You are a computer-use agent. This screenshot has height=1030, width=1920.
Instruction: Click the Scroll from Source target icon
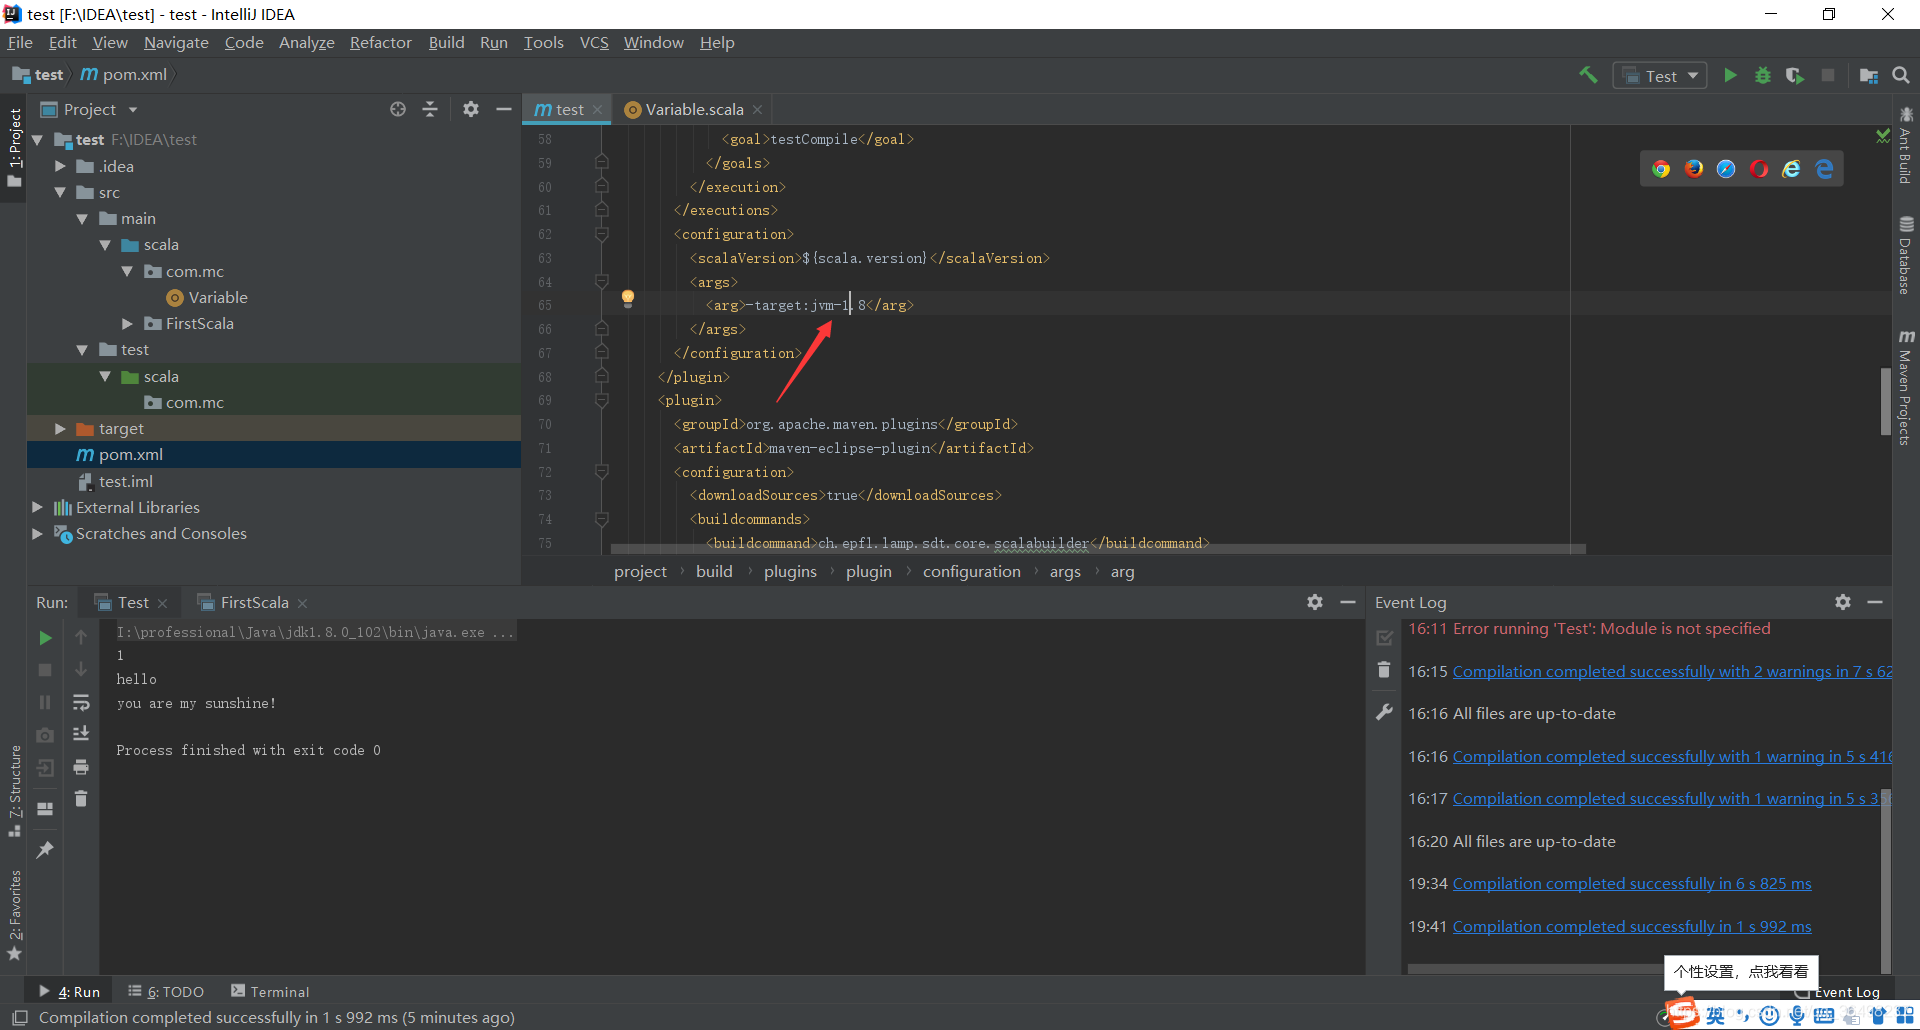pos(398,109)
